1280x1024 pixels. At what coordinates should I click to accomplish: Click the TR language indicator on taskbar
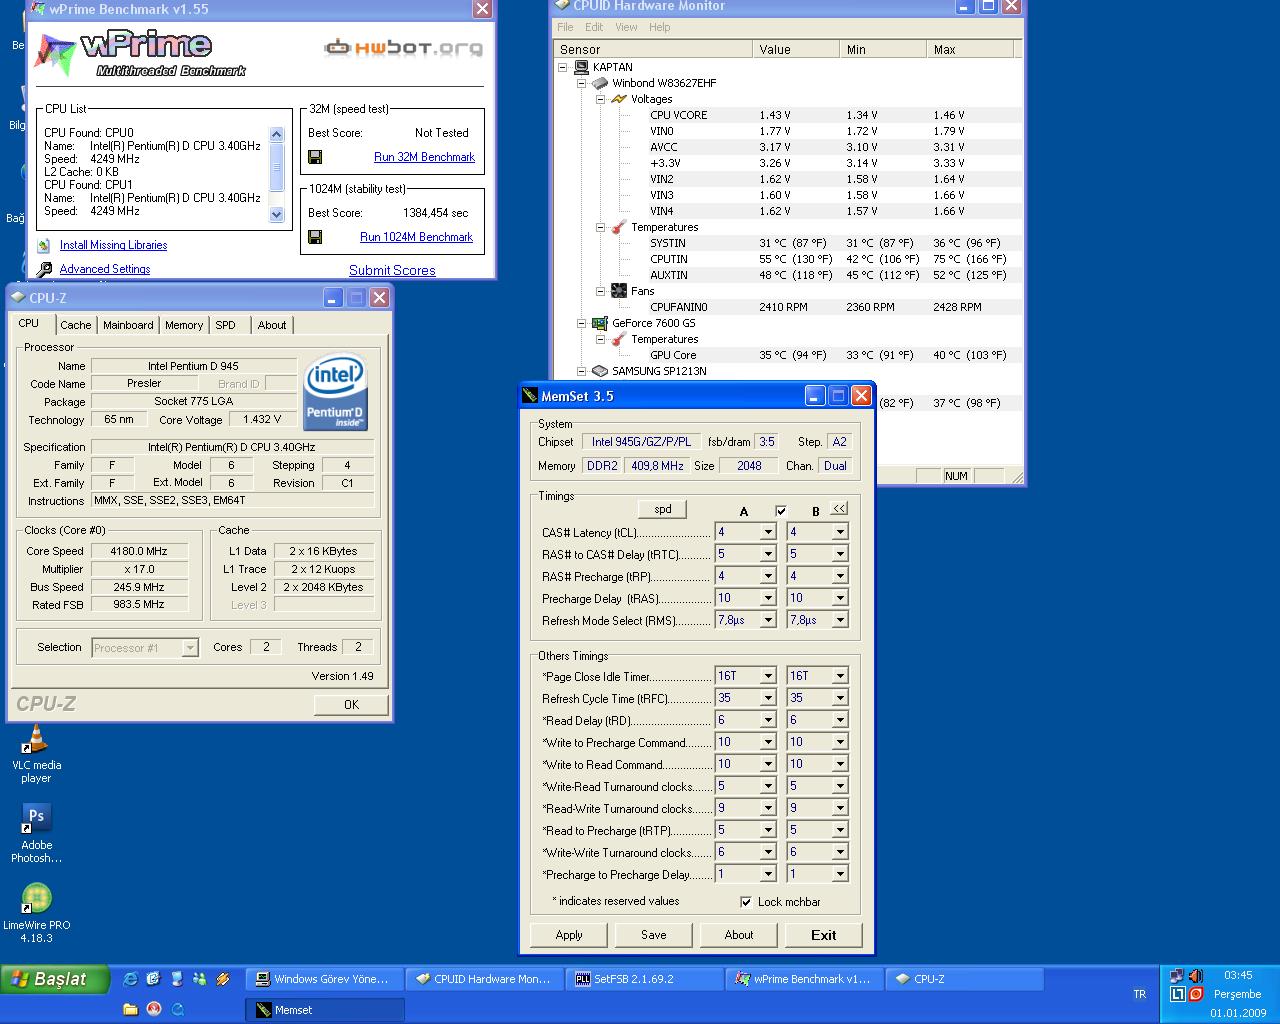point(1140,994)
